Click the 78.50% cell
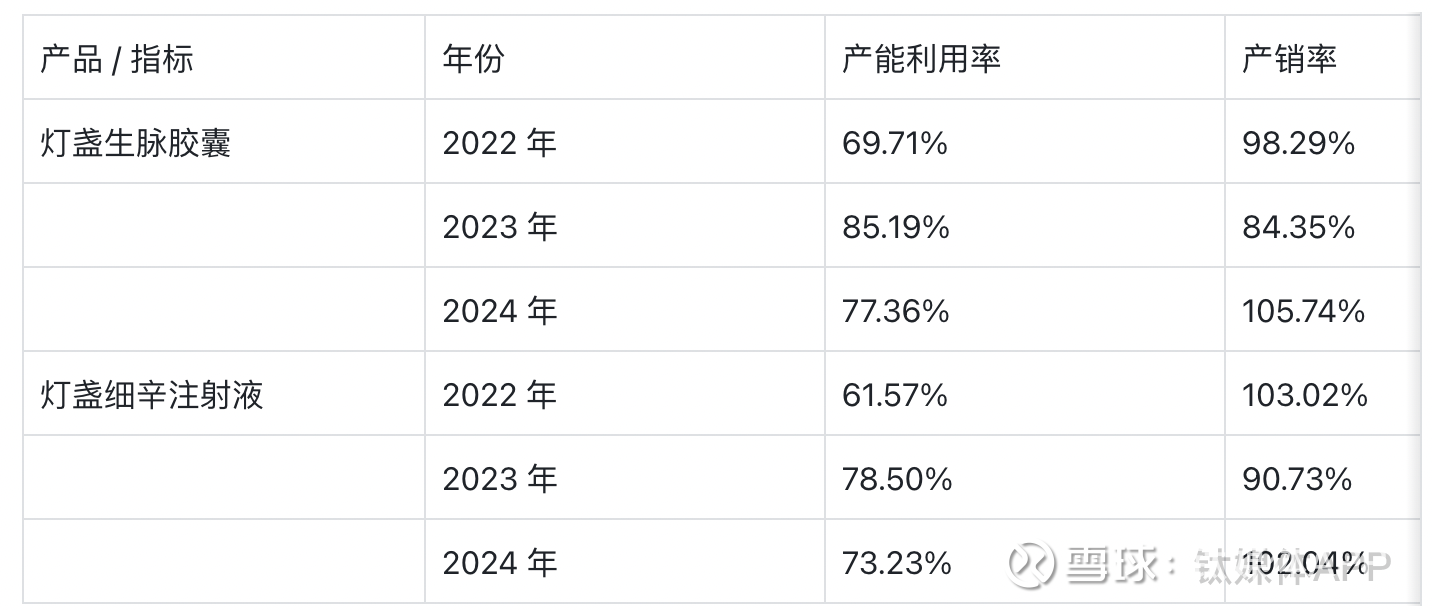1432x610 pixels. coord(897,480)
